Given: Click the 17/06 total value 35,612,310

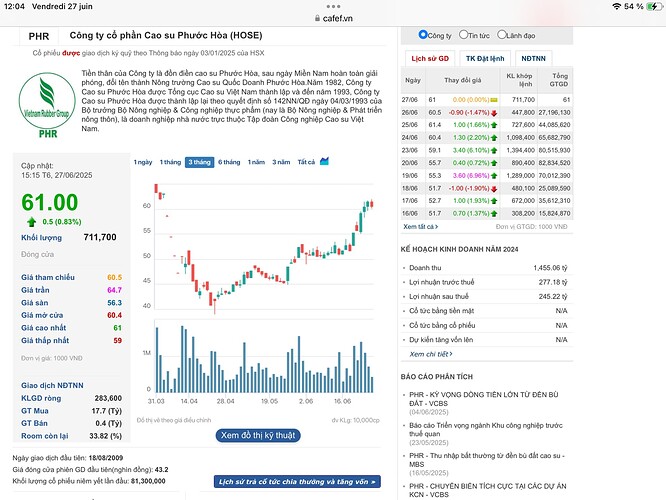Looking at the screenshot, I should pyautogui.click(x=554, y=201).
